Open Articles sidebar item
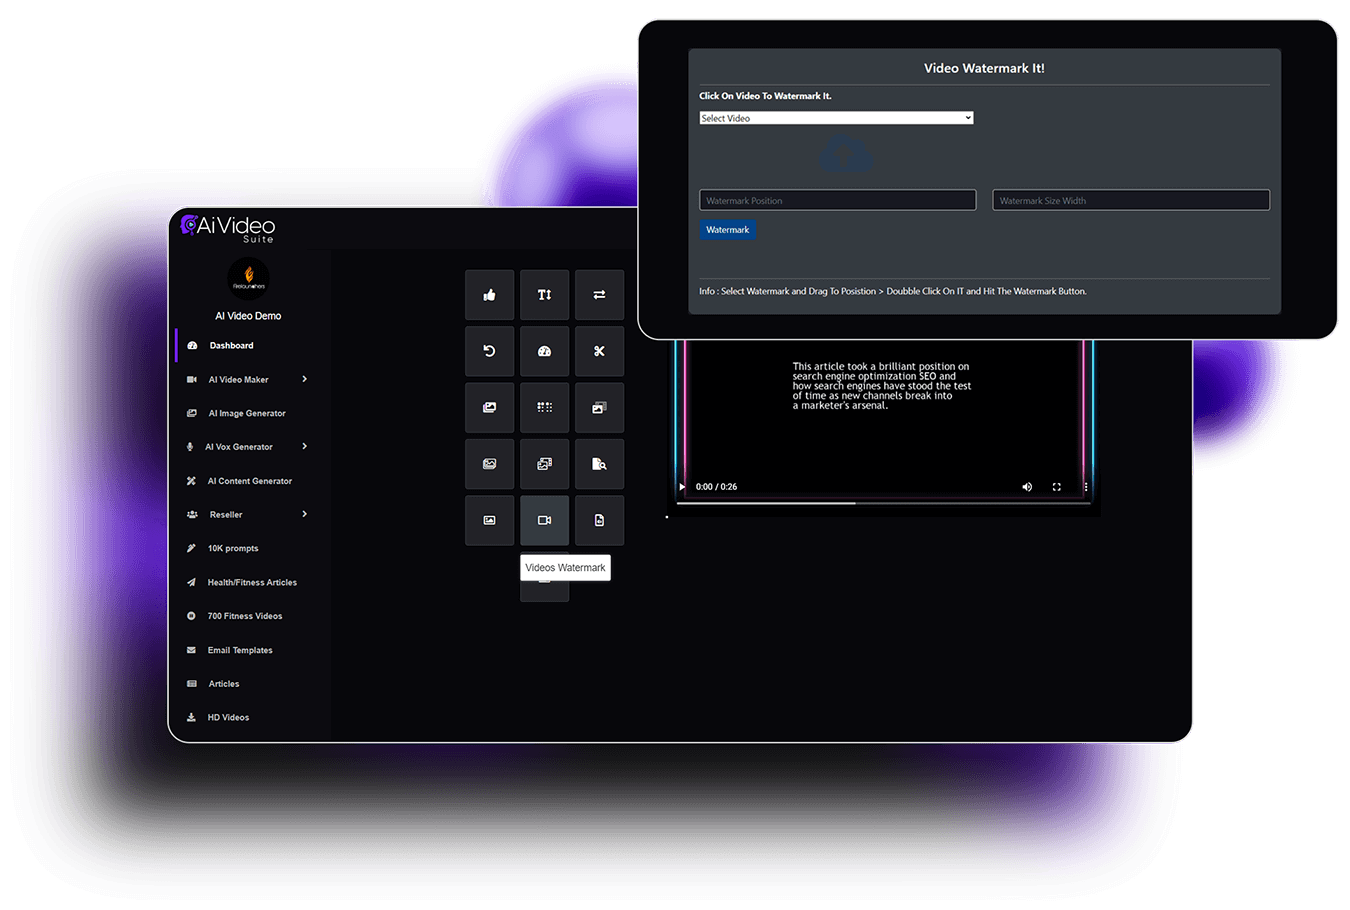Image resolution: width=1350 pixels, height=910 pixels. (223, 684)
